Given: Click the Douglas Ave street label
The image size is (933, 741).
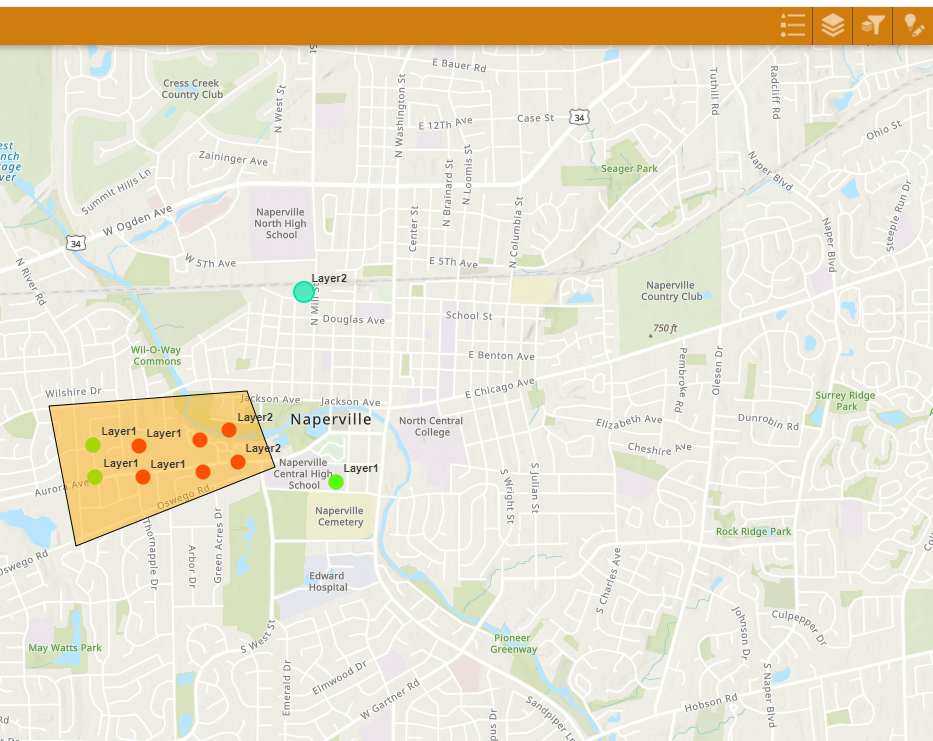Looking at the screenshot, I should point(353,319).
